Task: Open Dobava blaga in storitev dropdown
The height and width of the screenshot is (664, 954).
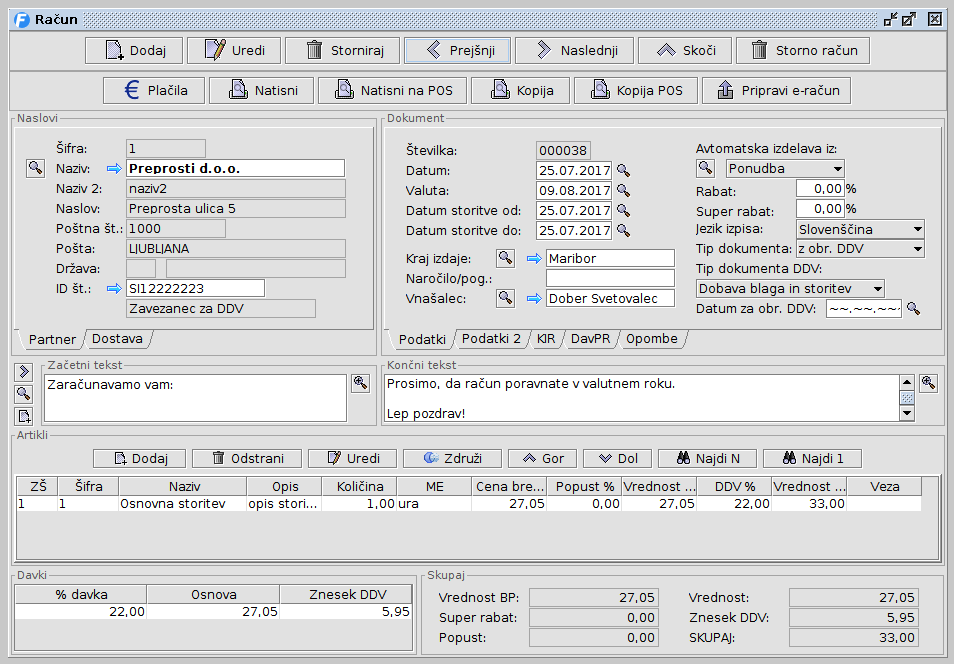Action: [790, 288]
